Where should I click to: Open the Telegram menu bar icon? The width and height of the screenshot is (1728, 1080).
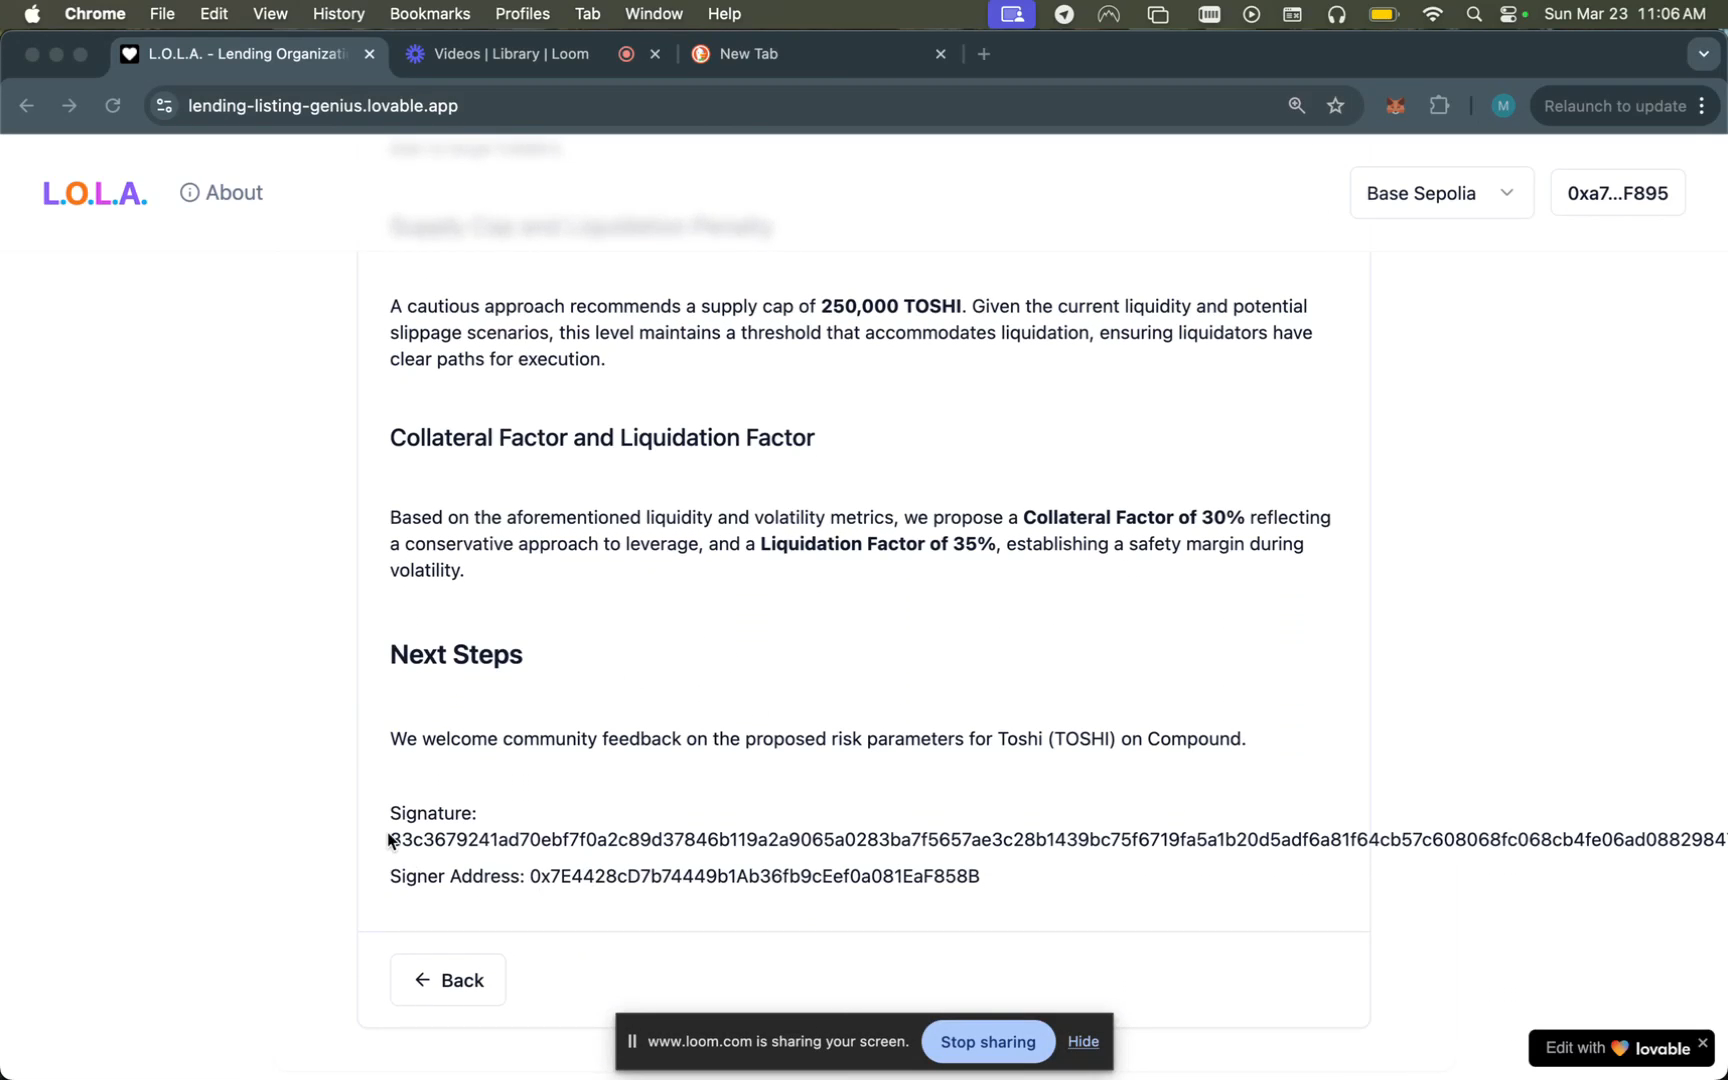1064,14
